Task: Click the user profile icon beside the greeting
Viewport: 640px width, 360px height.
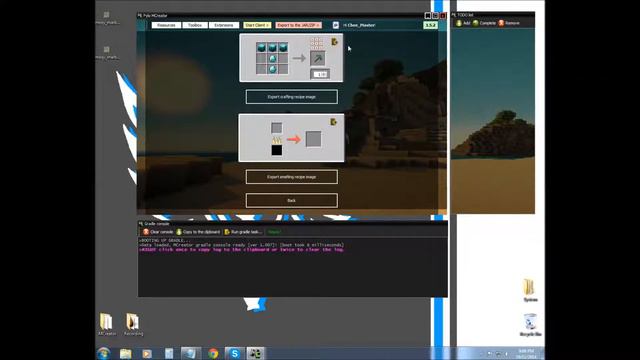Action: (x=336, y=25)
